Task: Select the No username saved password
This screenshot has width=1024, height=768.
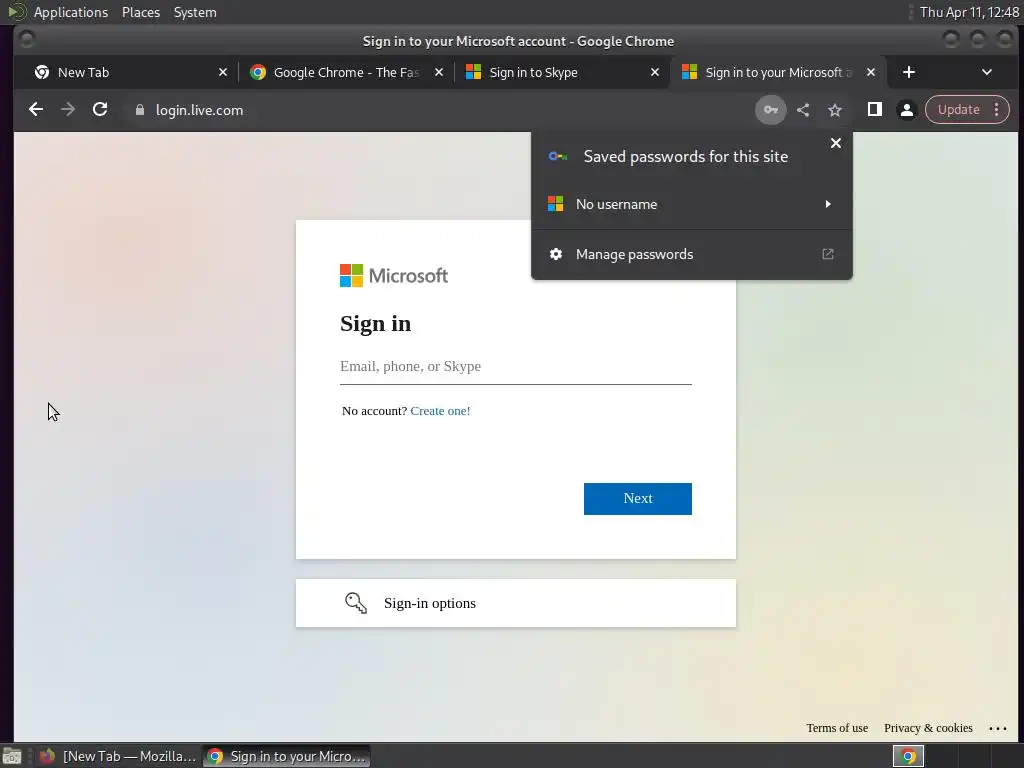Action: (692, 204)
